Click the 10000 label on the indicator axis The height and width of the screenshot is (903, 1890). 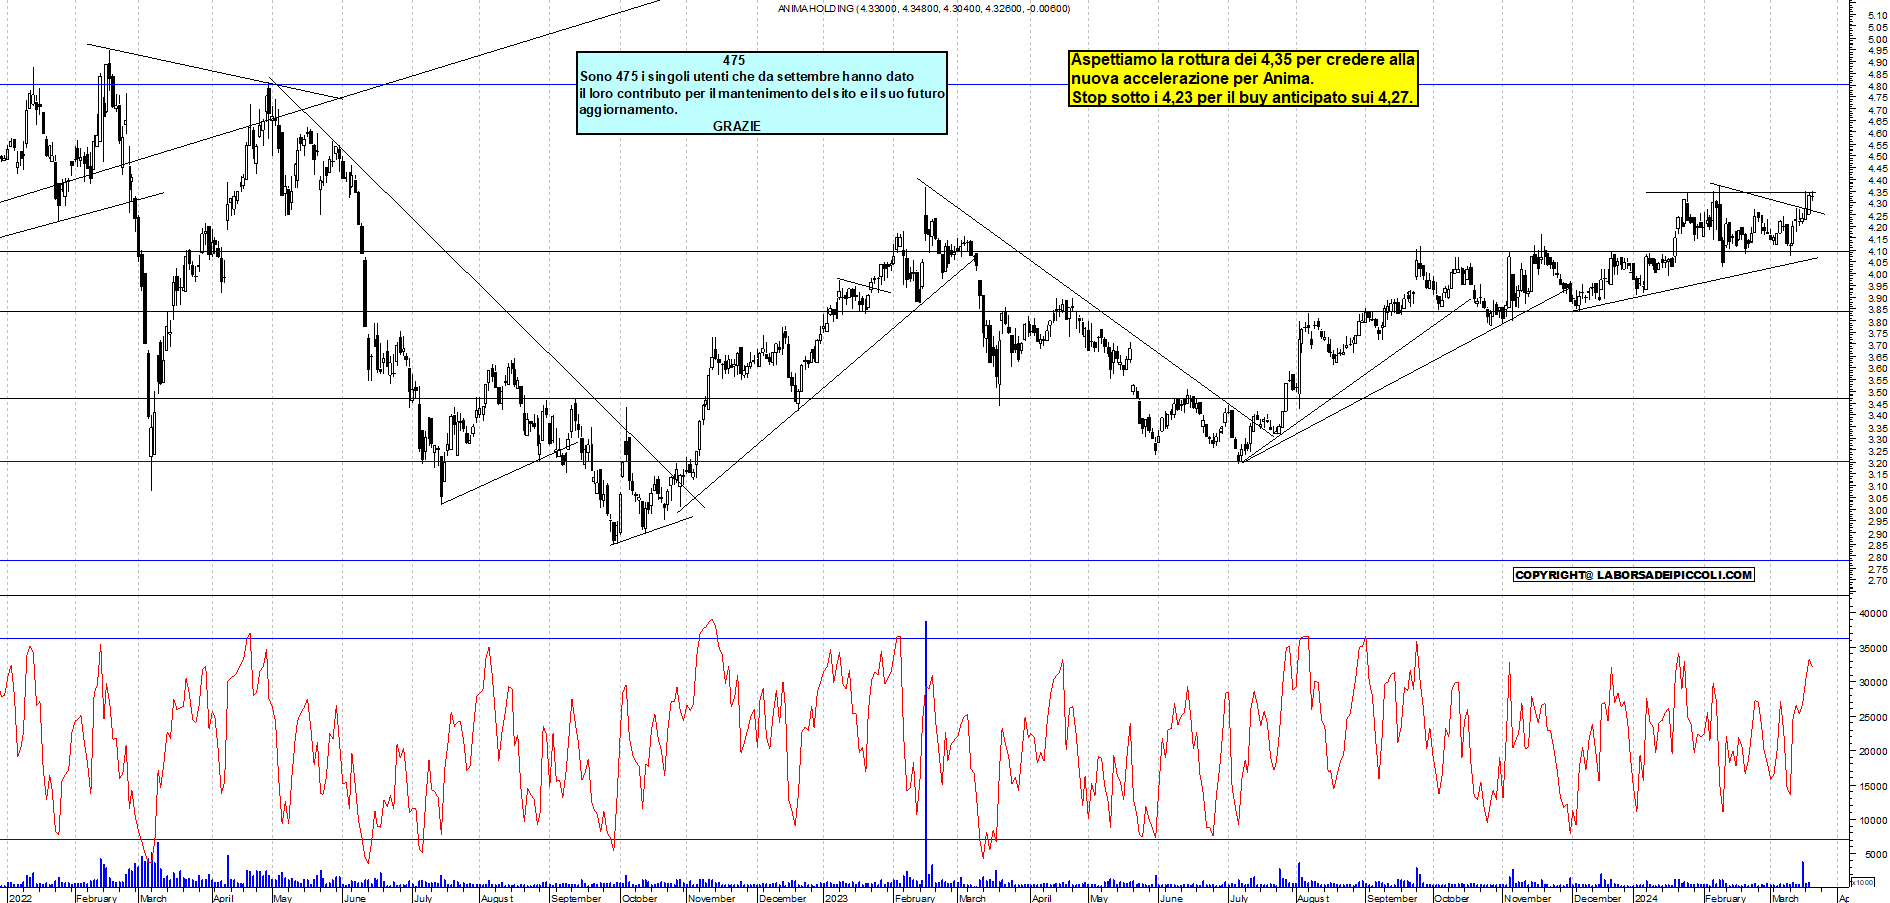pos(1873,821)
